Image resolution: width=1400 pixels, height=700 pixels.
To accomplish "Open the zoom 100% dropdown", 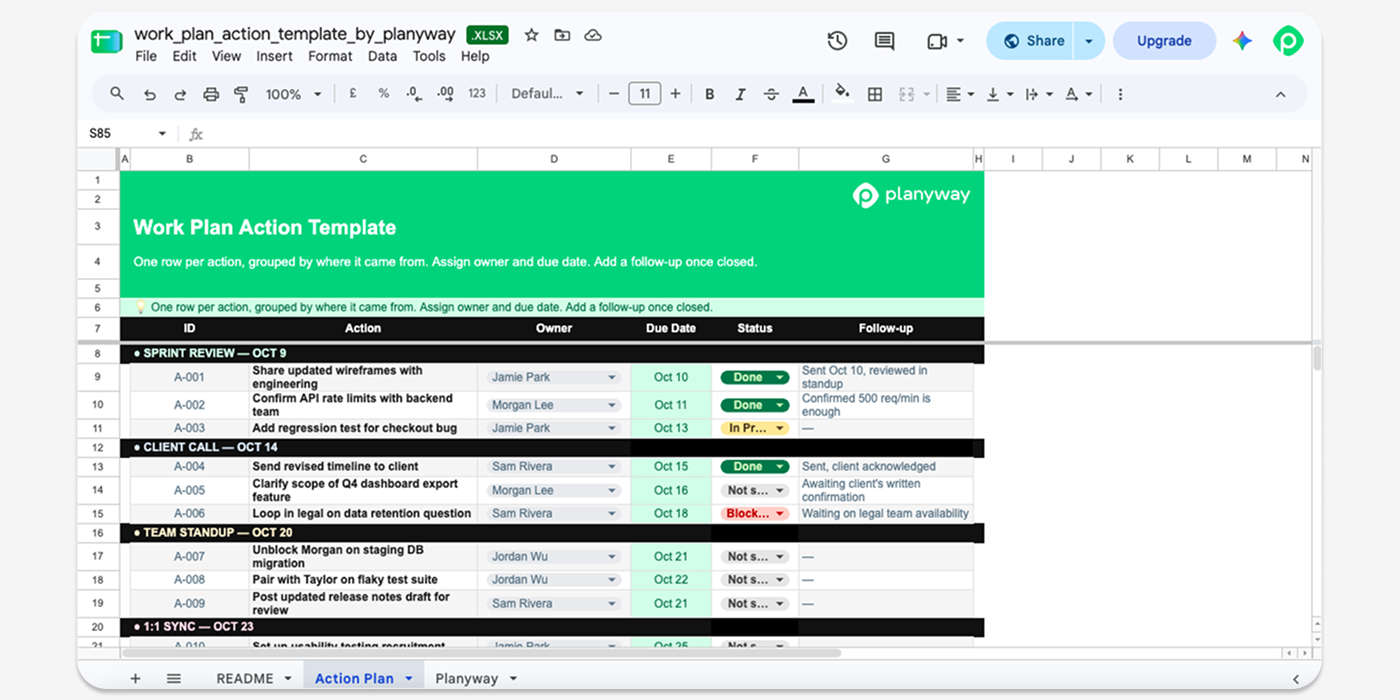I will [x=293, y=94].
